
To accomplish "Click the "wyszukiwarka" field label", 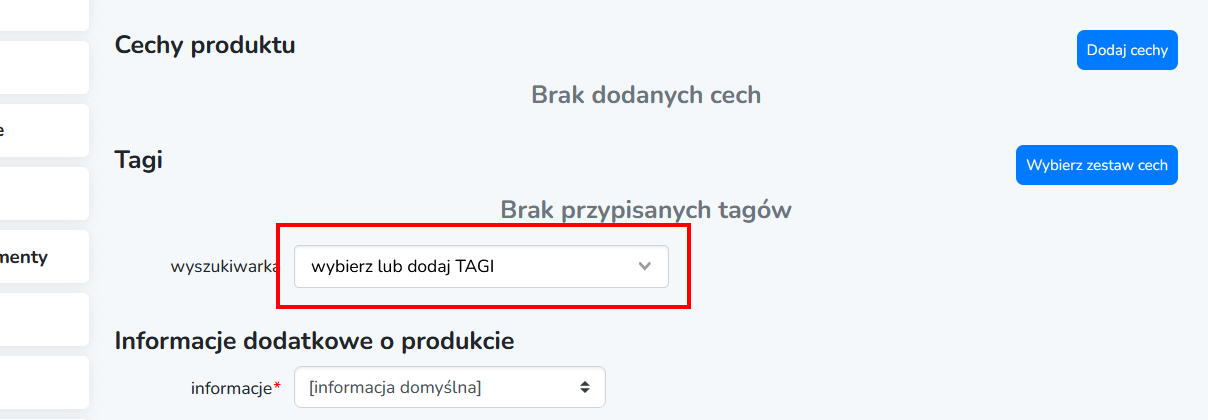I will pos(223,267).
